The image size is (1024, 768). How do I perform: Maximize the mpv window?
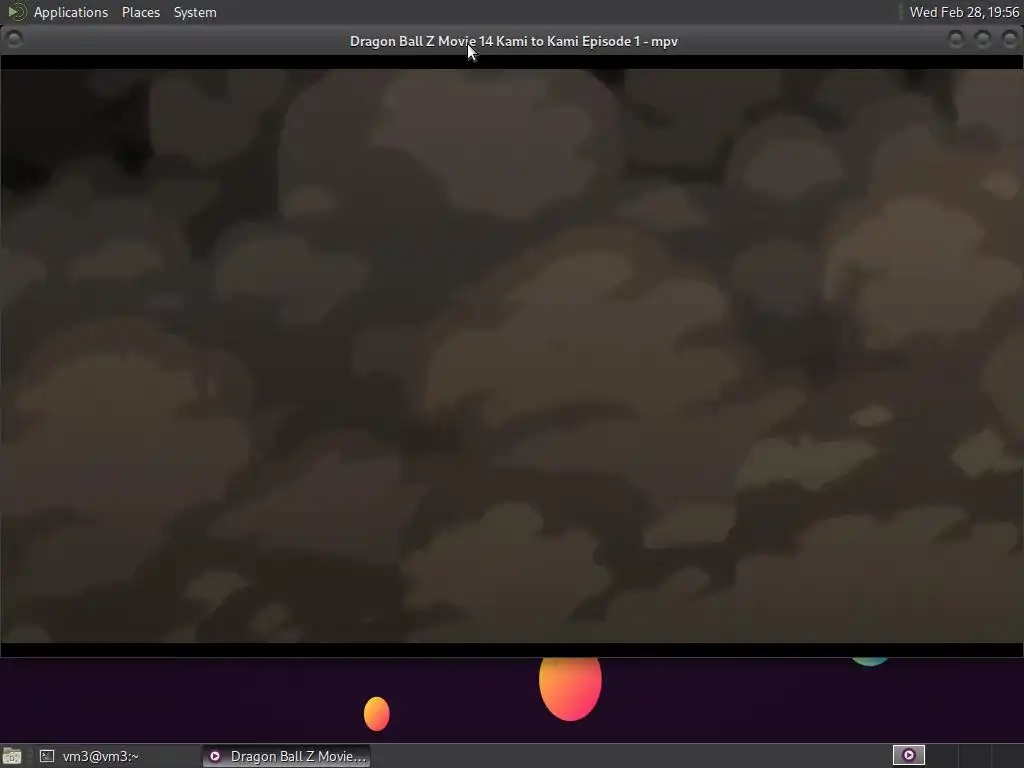(983, 40)
